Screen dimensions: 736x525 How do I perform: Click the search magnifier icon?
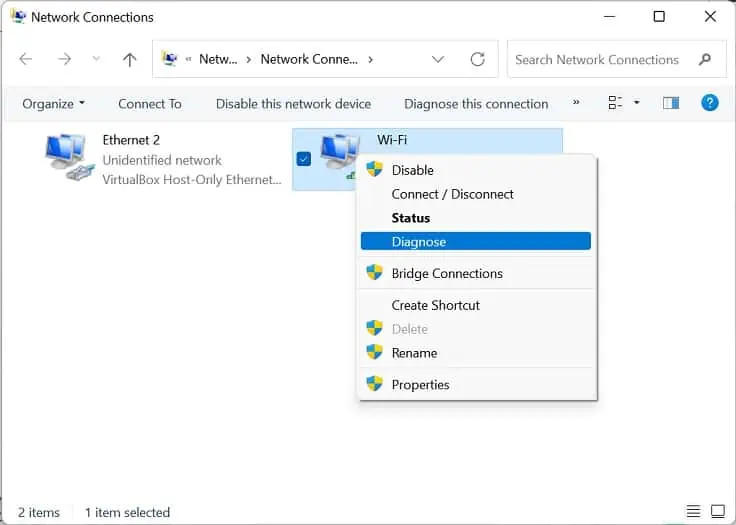[705, 60]
